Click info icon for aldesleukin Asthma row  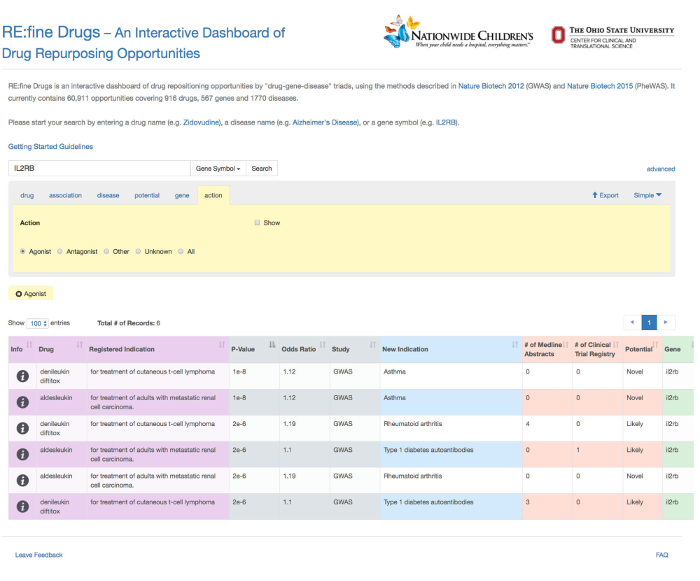click(20, 401)
